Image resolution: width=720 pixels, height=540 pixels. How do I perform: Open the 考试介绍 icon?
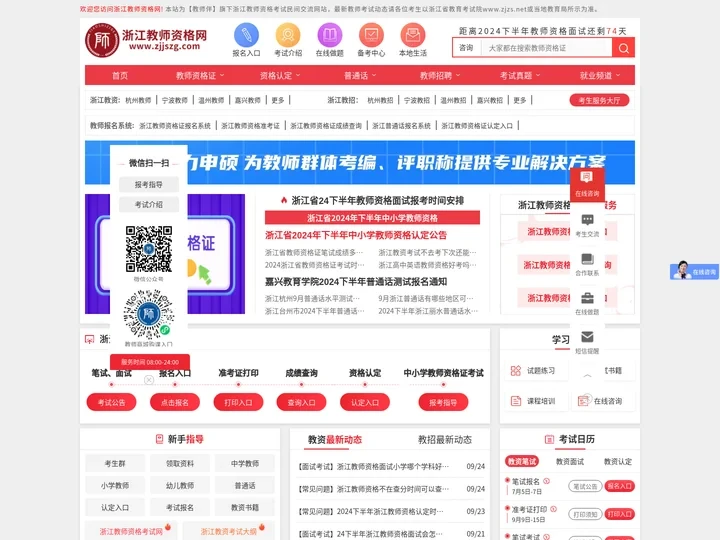pos(288,35)
